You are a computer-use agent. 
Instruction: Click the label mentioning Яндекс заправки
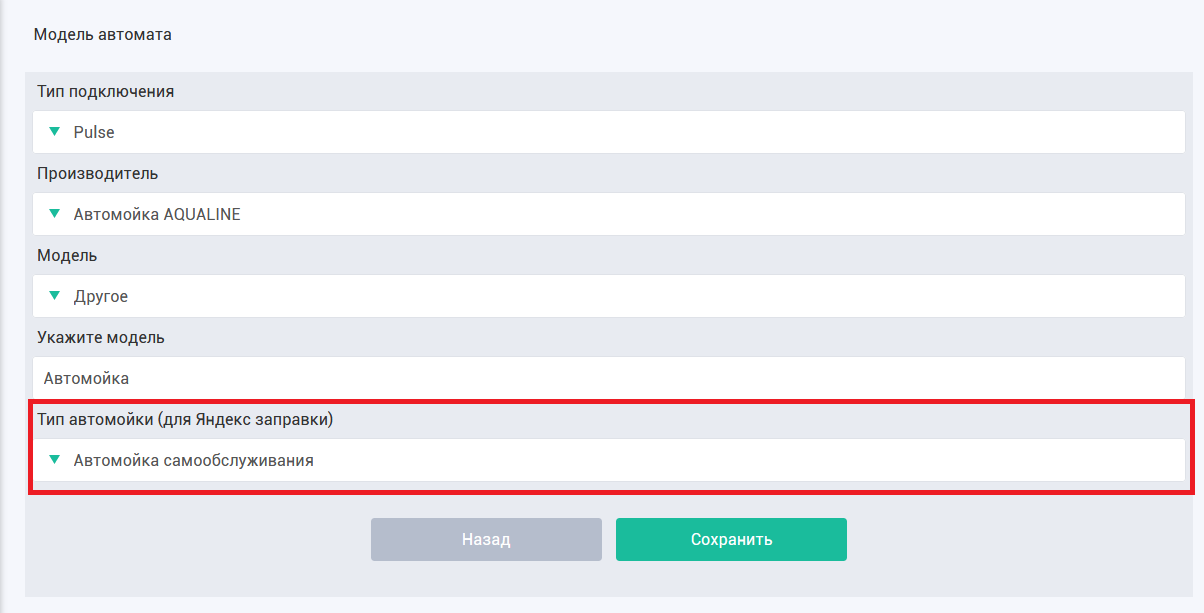coord(185,419)
